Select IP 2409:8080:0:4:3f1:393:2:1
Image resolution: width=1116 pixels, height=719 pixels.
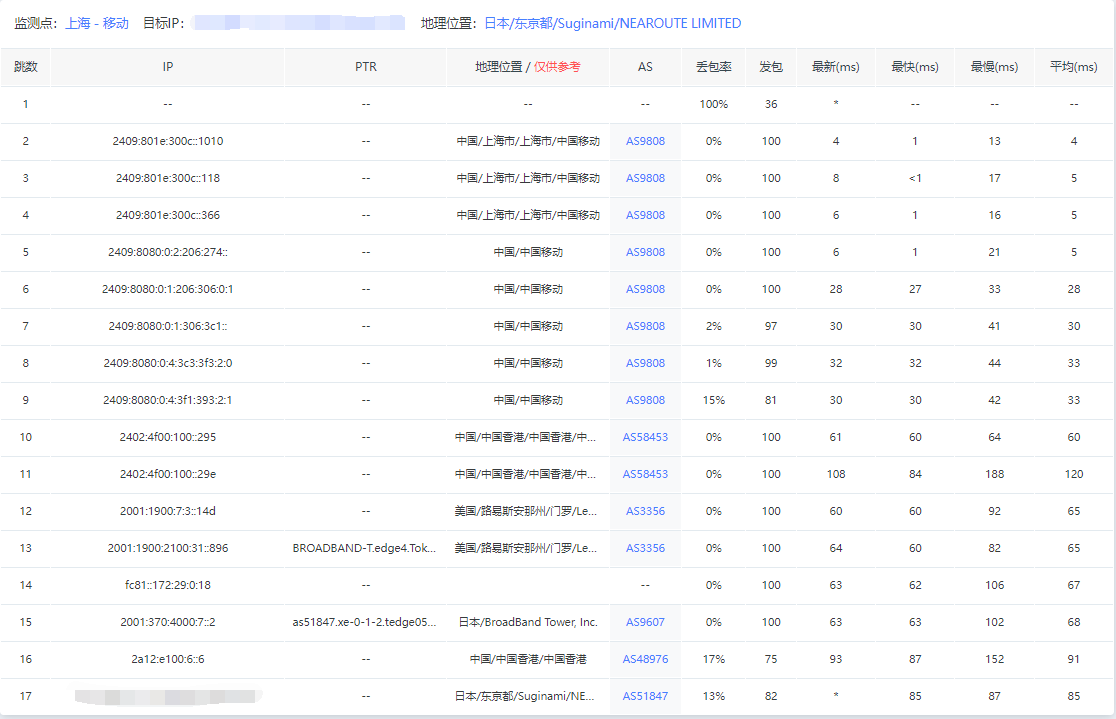coord(168,400)
